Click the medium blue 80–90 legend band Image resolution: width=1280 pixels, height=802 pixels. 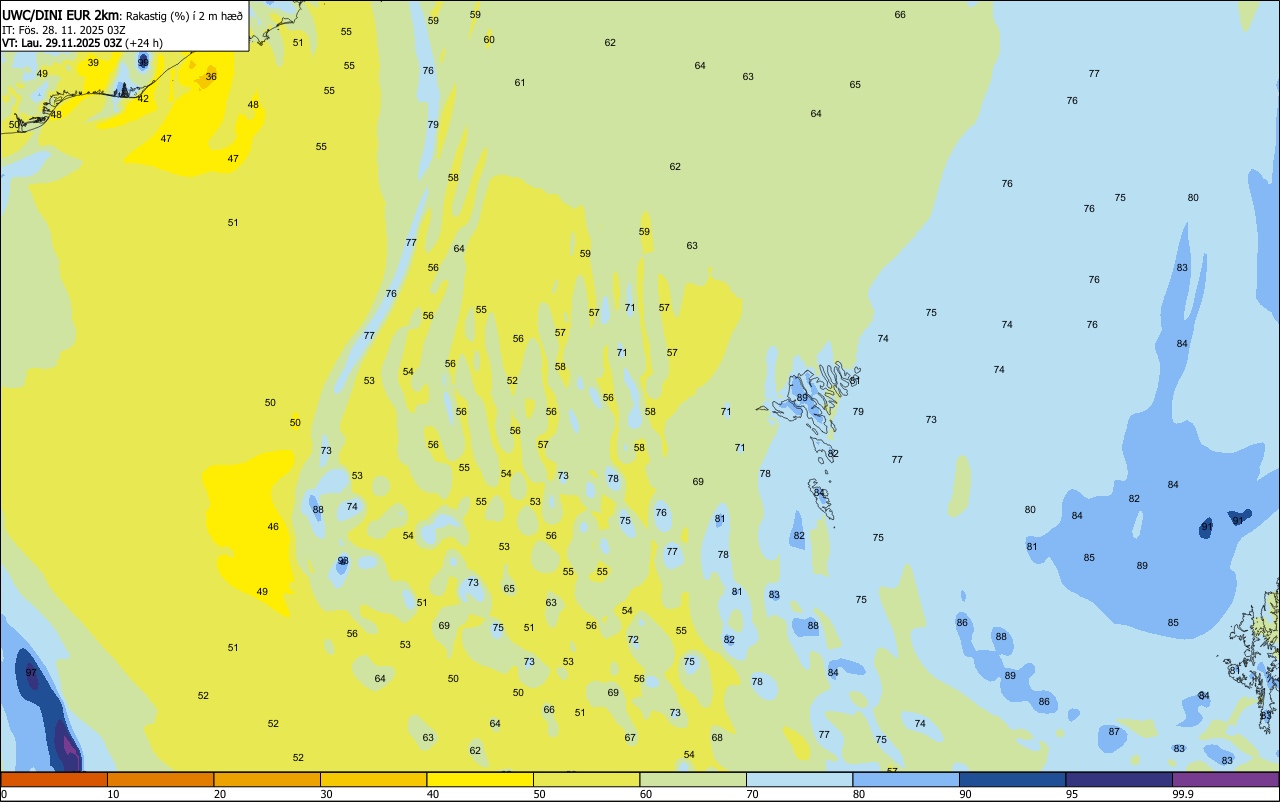(x=906, y=779)
